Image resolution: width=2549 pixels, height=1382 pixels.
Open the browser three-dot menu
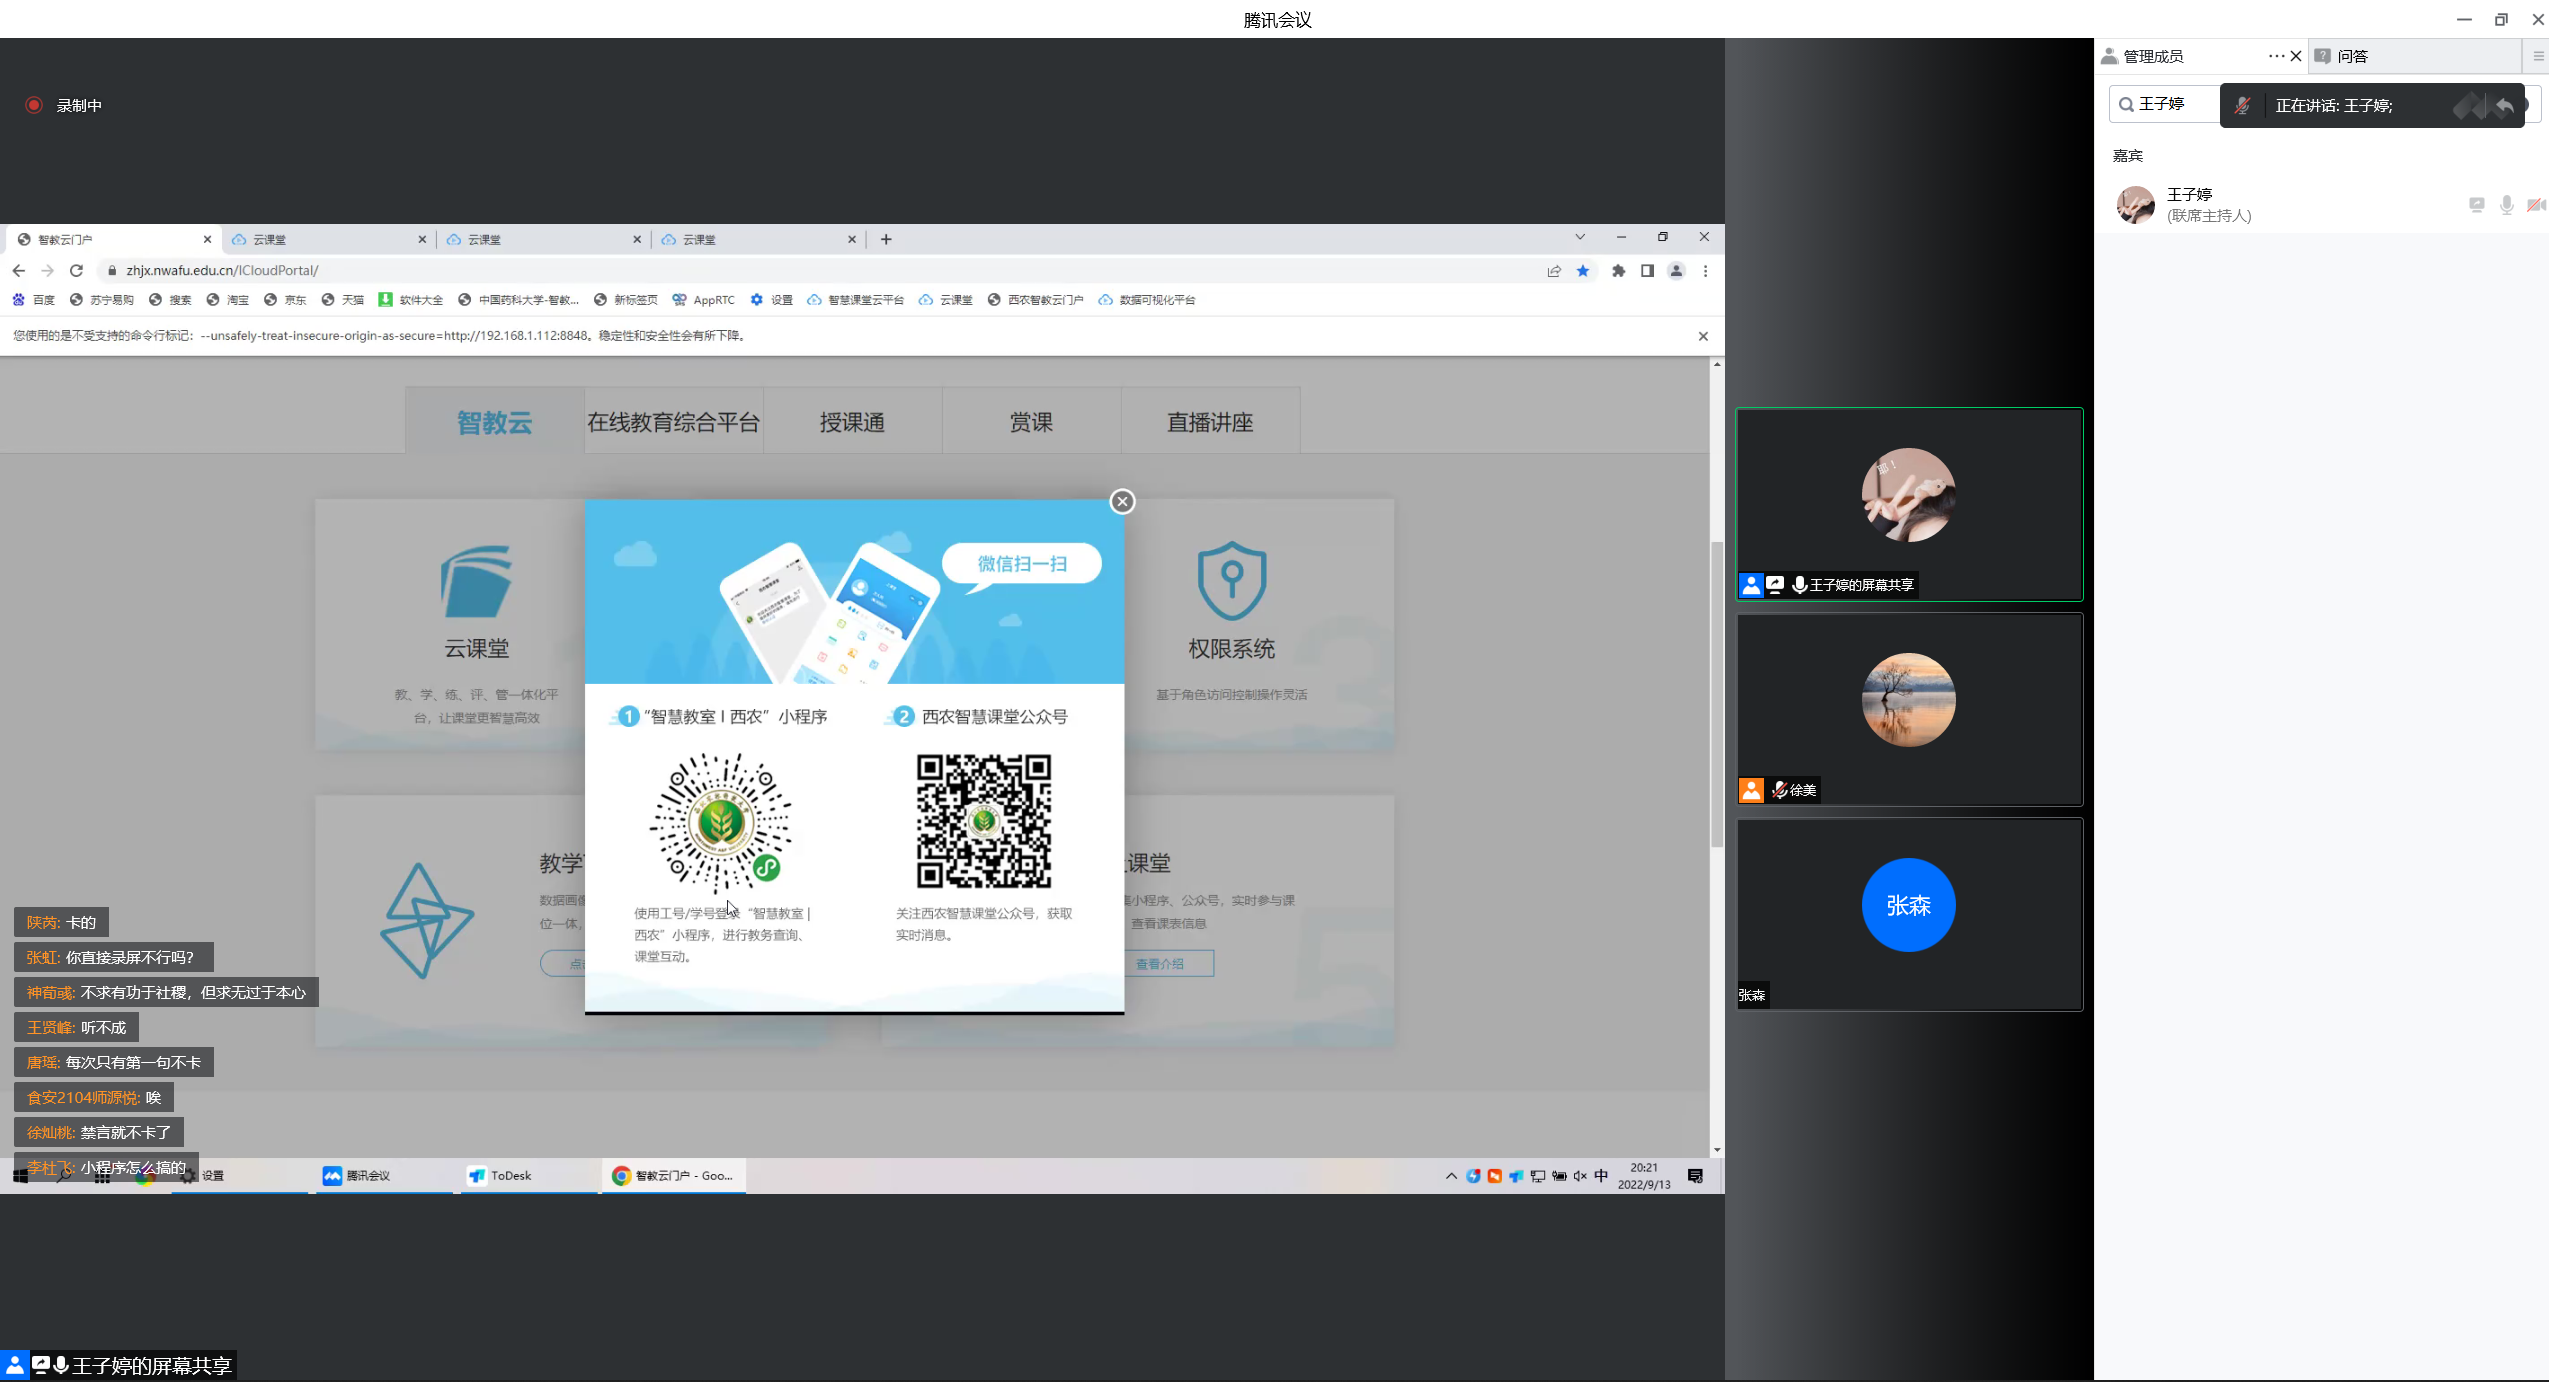tap(1705, 270)
